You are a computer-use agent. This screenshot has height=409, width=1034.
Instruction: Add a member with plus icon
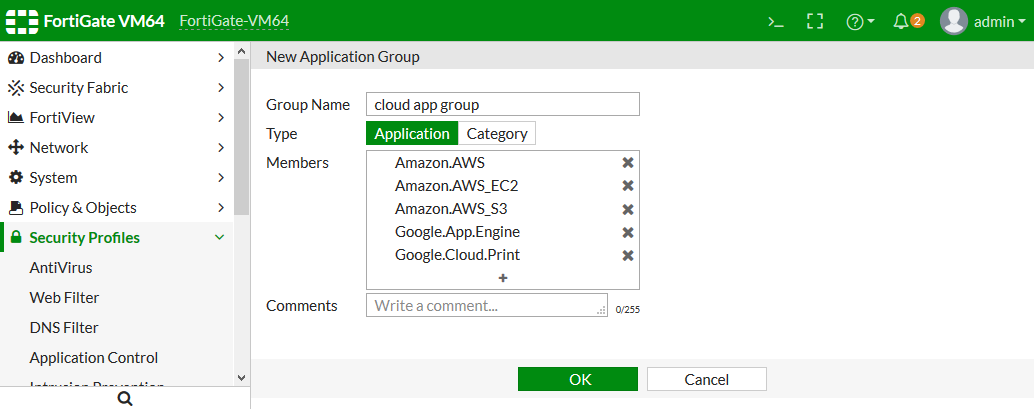502,278
